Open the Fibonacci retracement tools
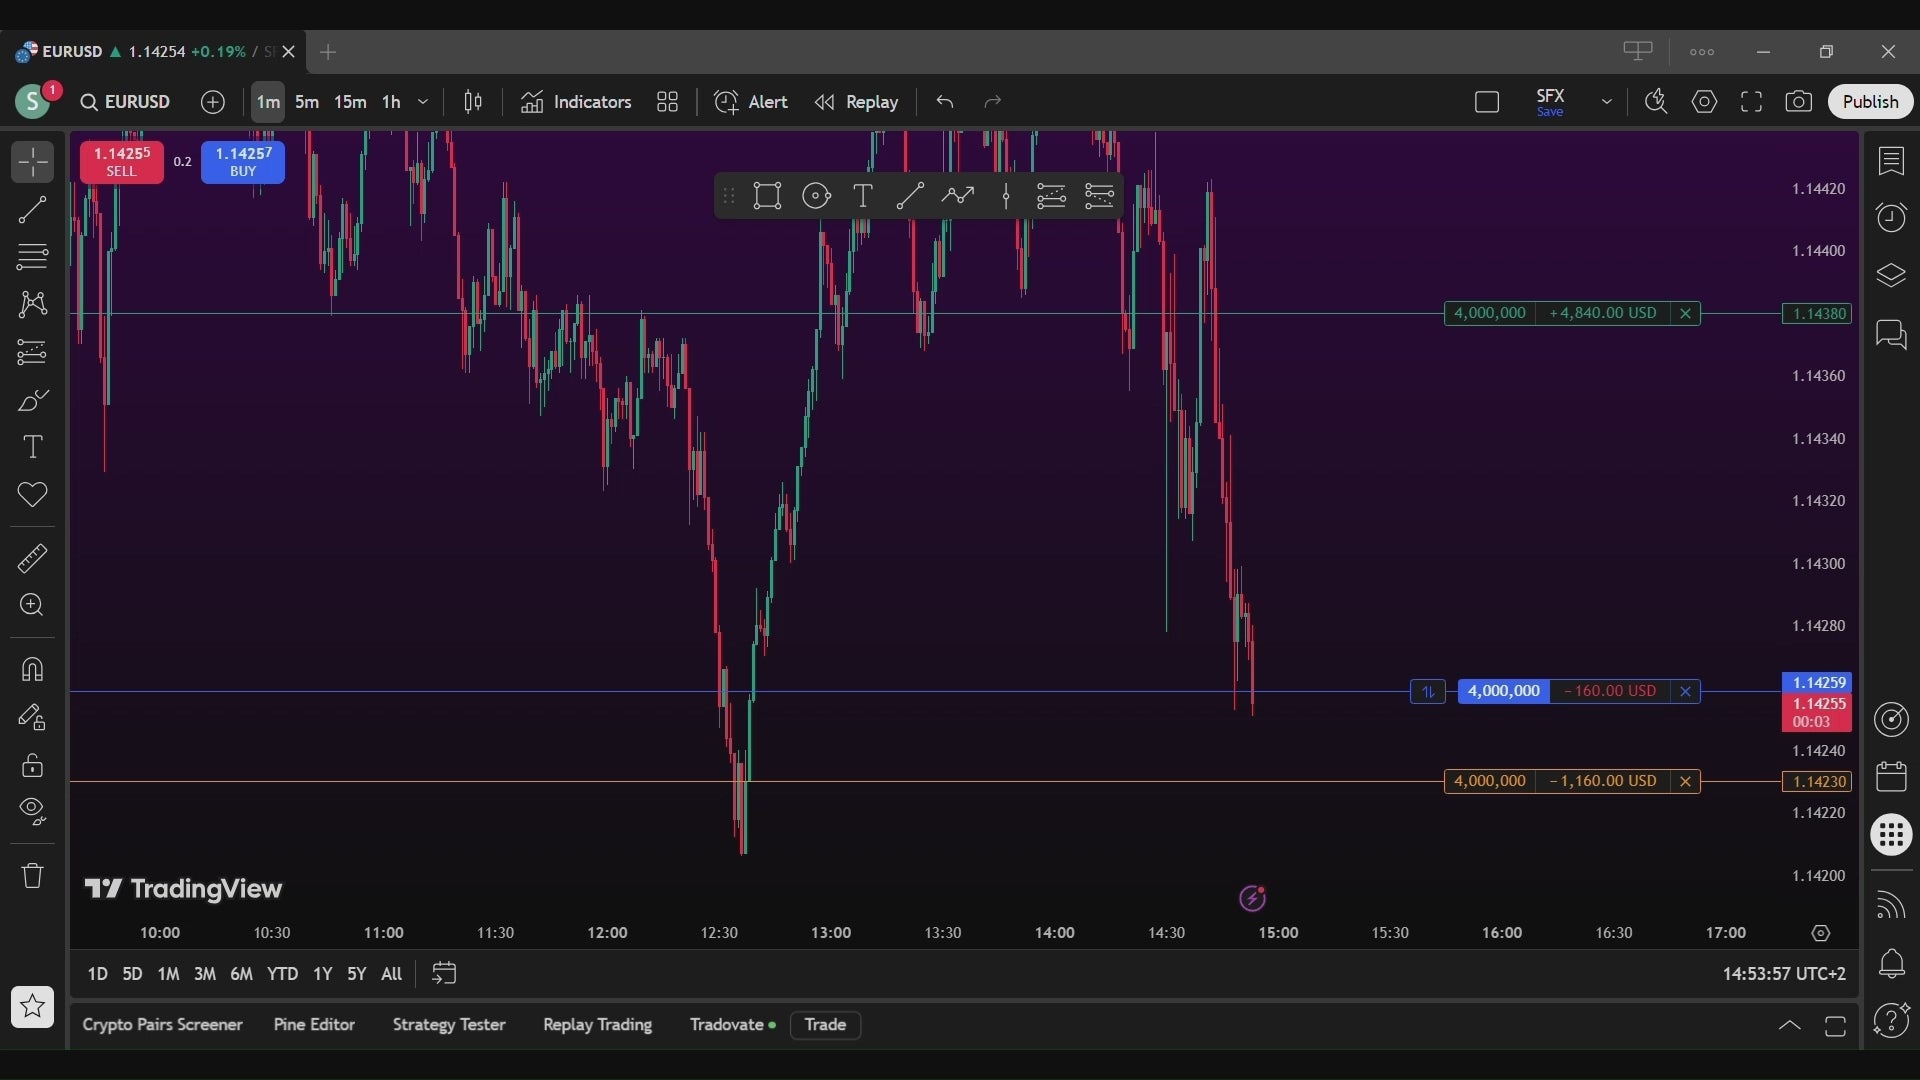The width and height of the screenshot is (1920, 1080). click(x=32, y=257)
